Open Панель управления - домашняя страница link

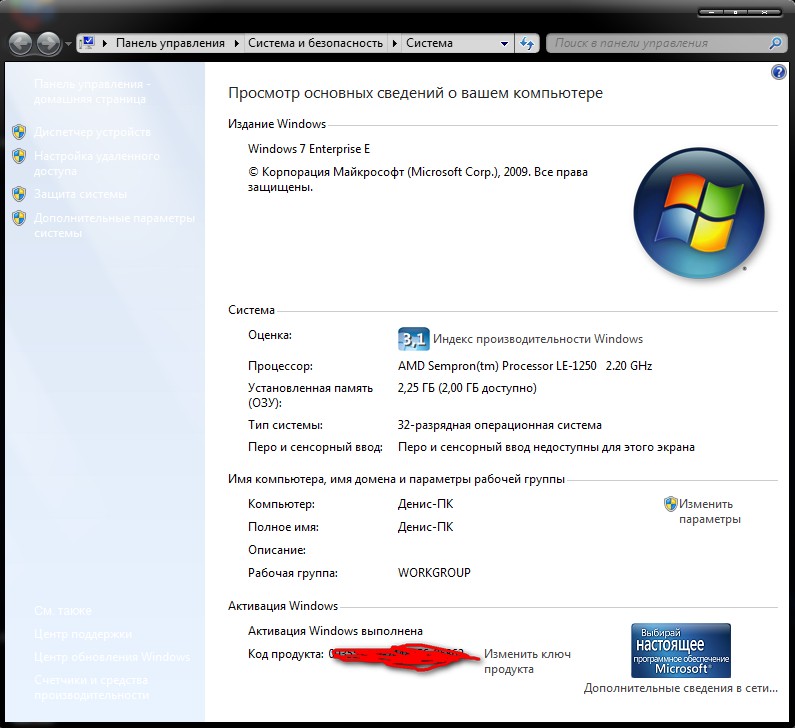[92, 91]
